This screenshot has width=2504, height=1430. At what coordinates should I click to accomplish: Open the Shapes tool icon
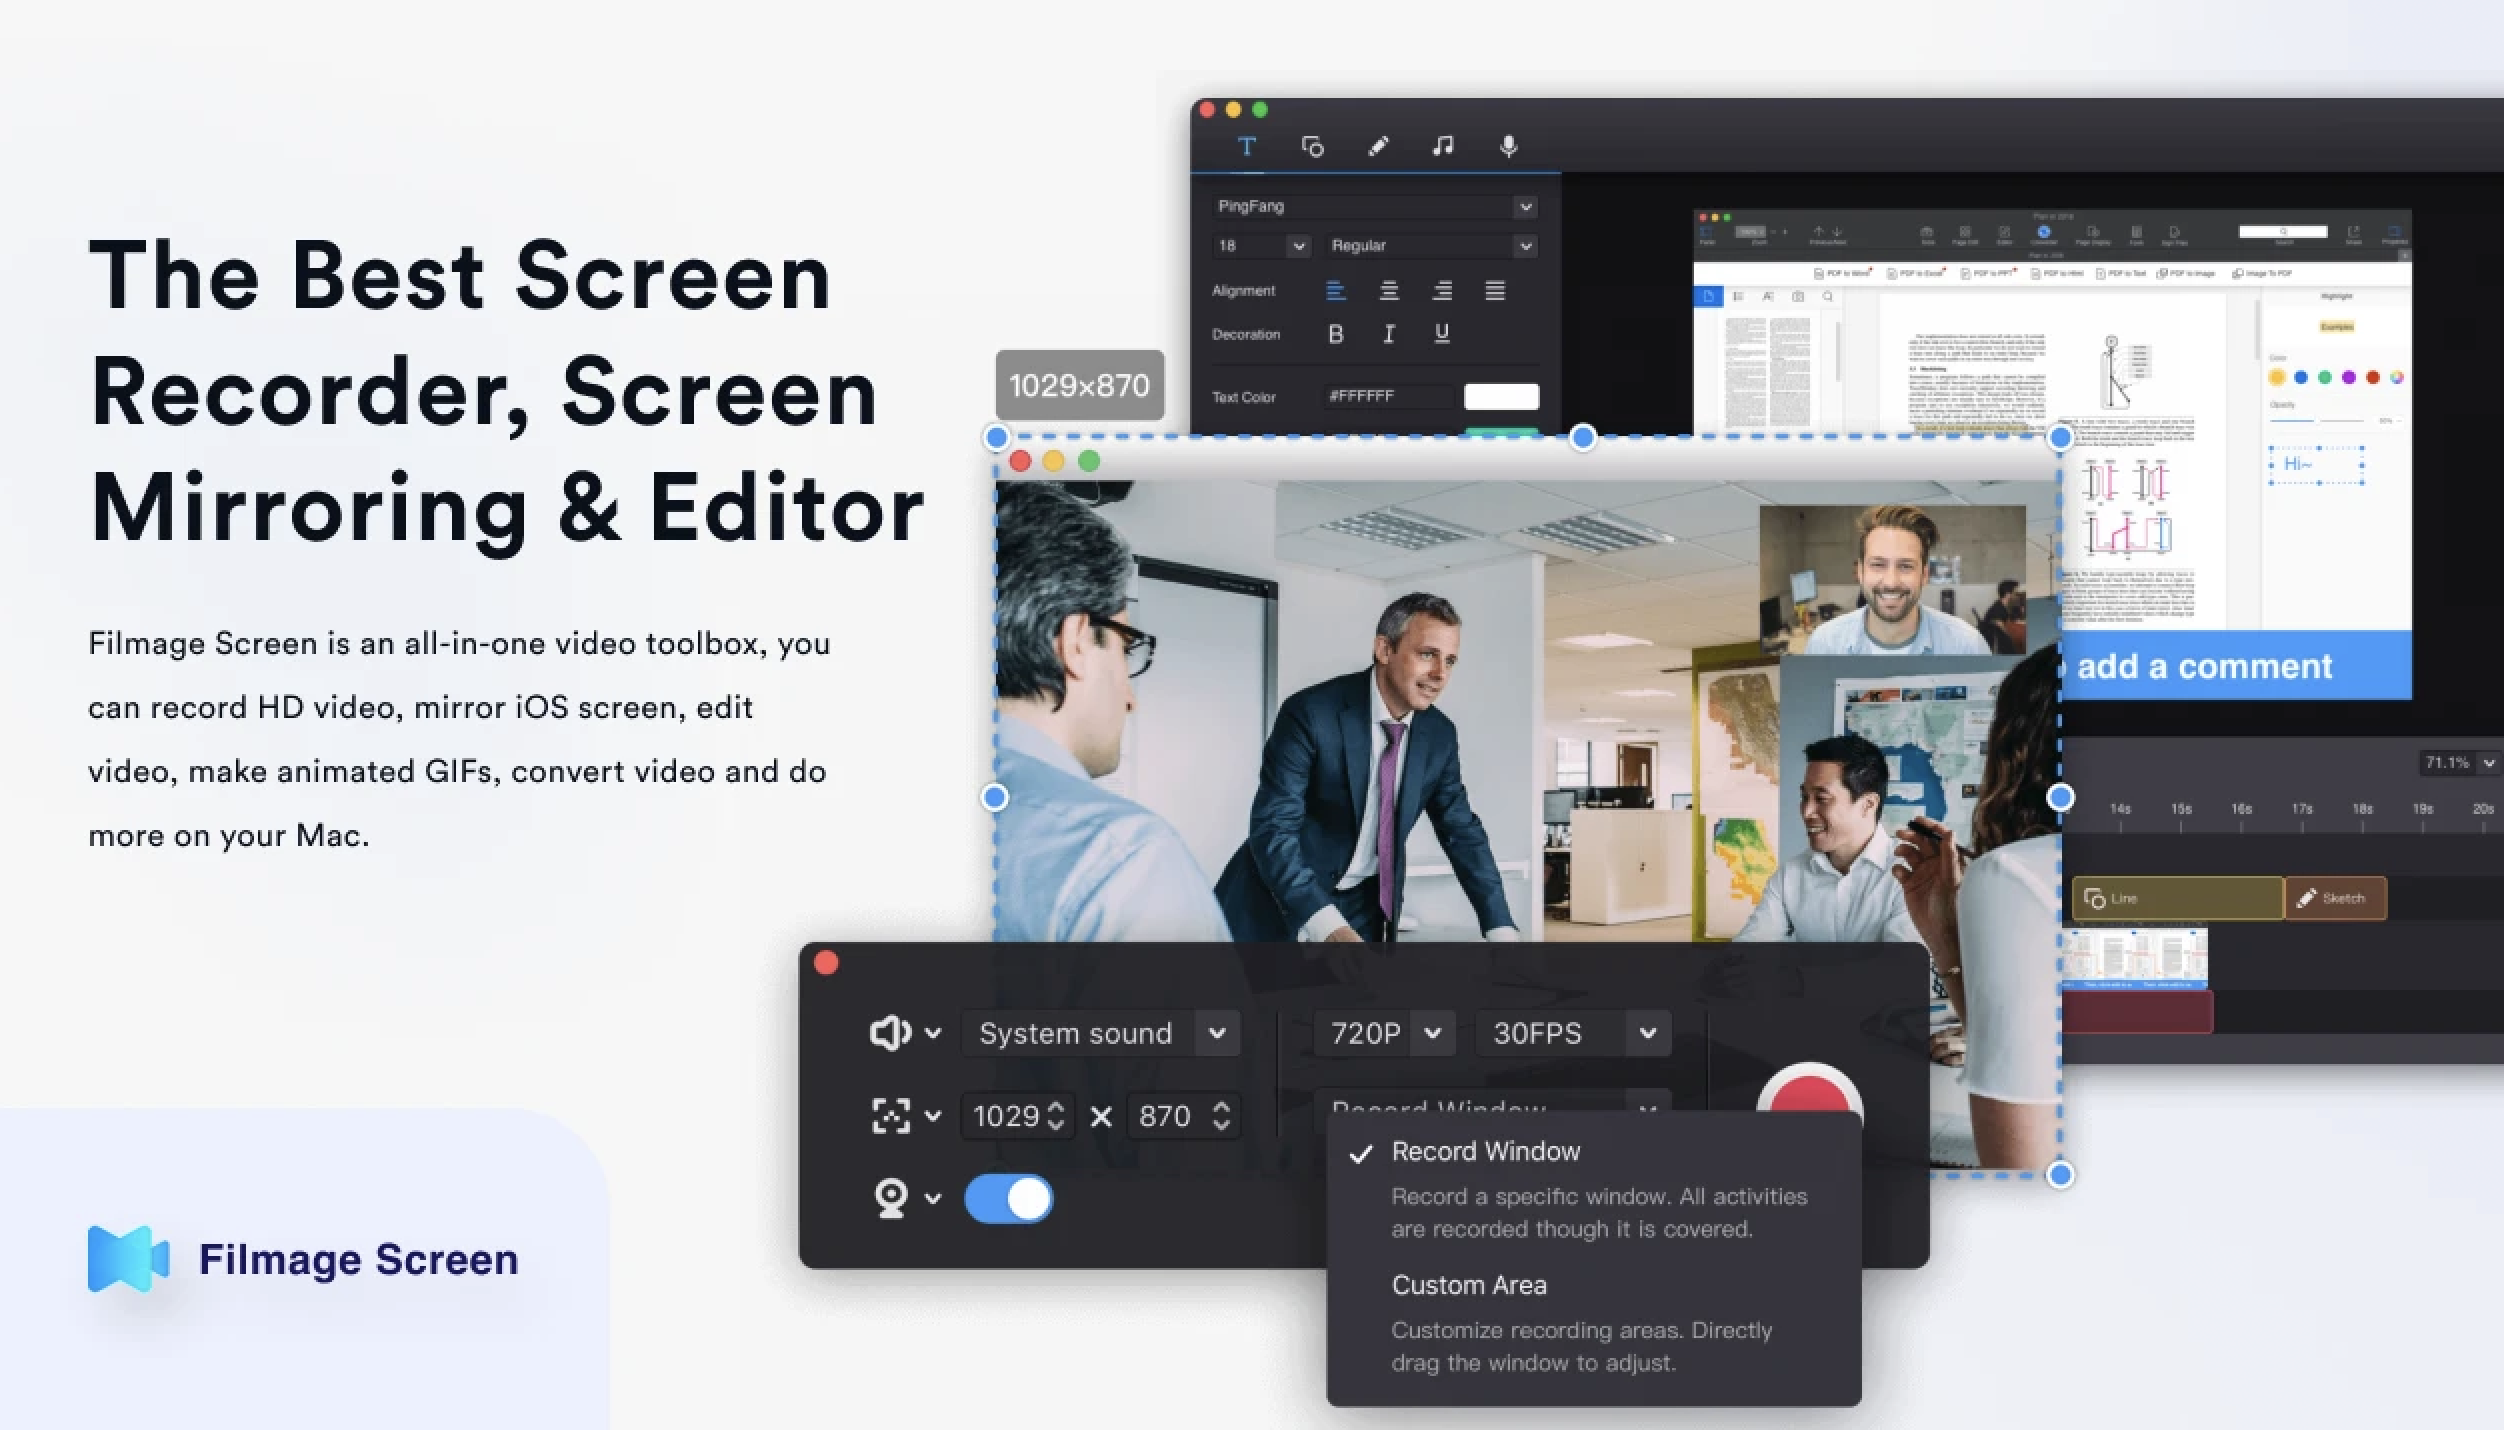coord(1312,147)
